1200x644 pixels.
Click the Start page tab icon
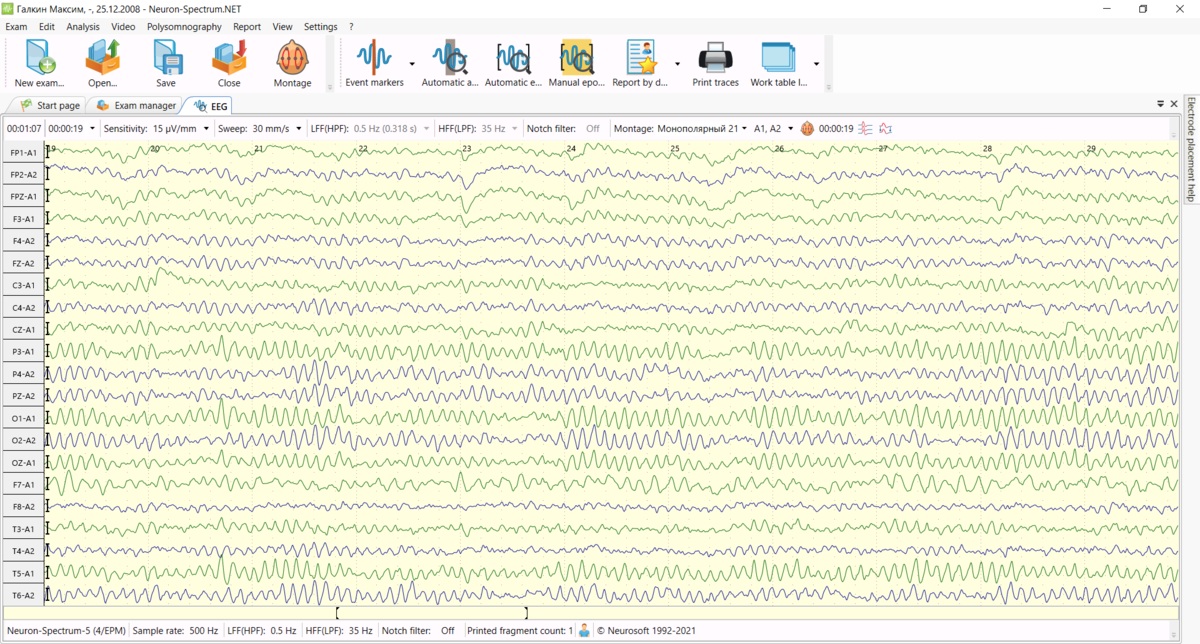click(27, 105)
